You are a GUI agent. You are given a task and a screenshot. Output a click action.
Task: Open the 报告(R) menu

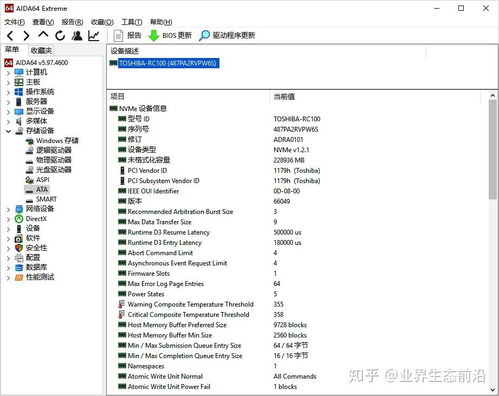click(x=72, y=22)
